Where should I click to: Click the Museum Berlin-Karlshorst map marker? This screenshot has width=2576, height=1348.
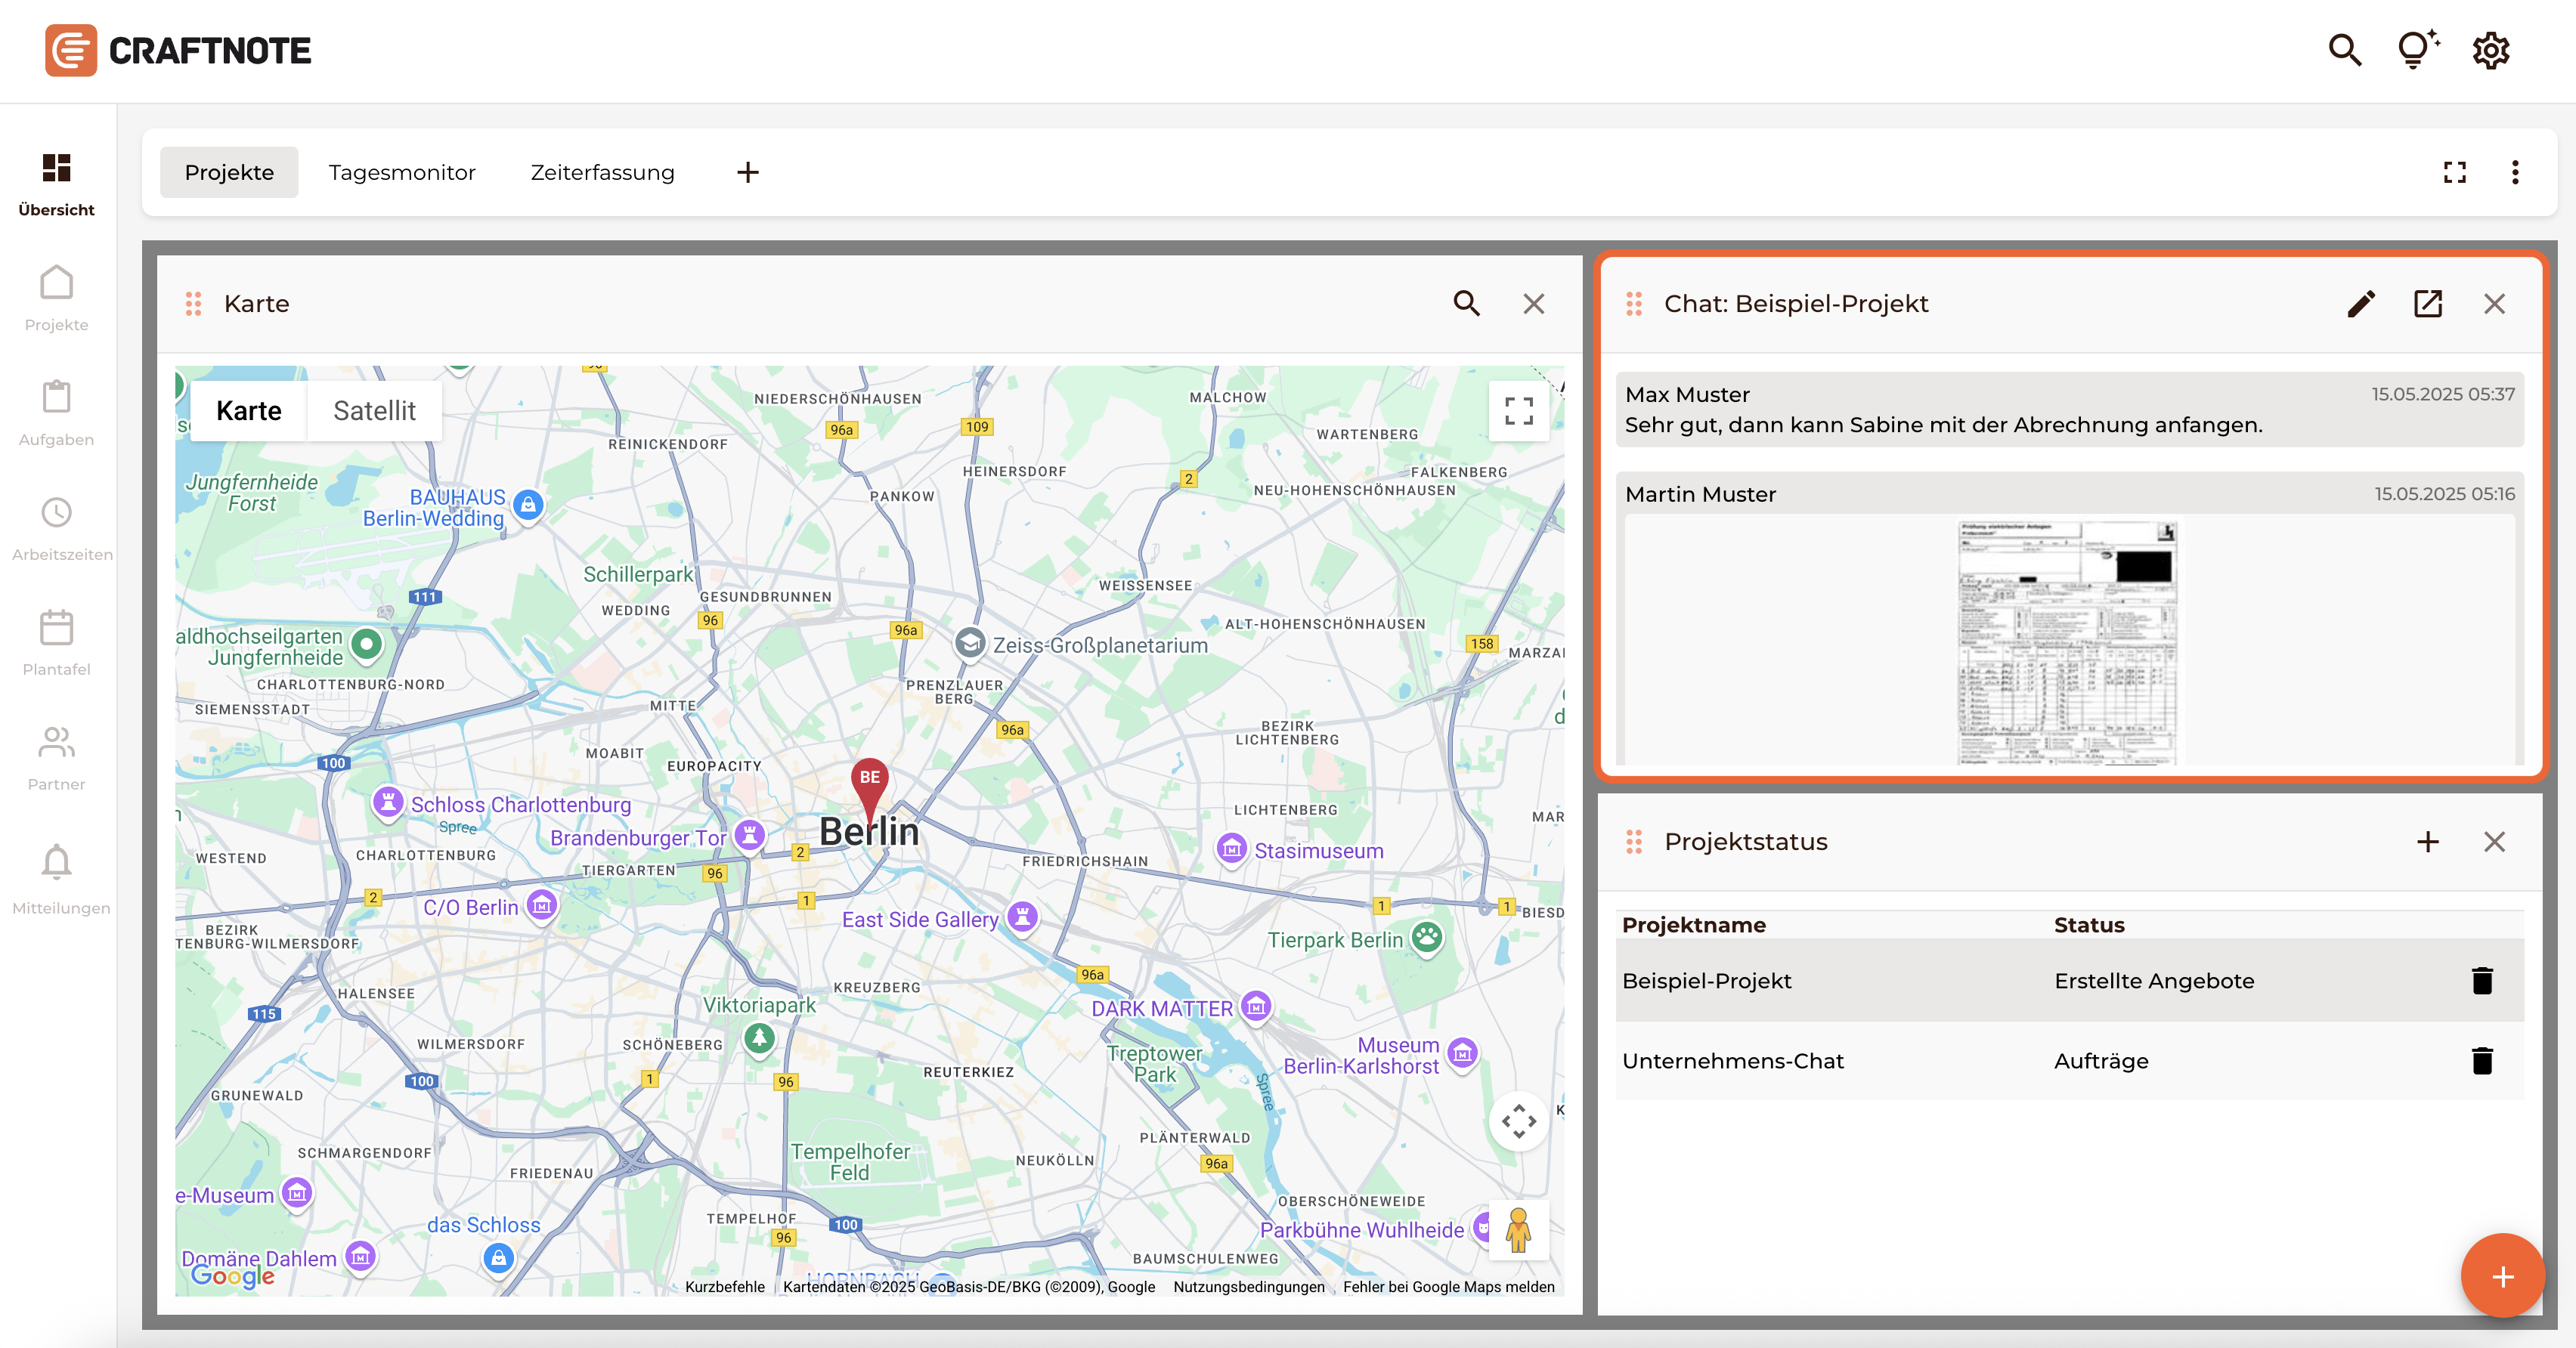tap(1462, 1053)
